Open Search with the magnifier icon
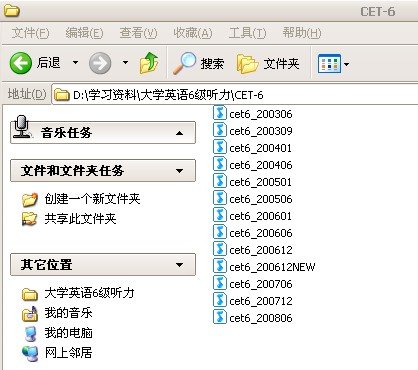Screen dimensions: 418x370 pos(184,63)
